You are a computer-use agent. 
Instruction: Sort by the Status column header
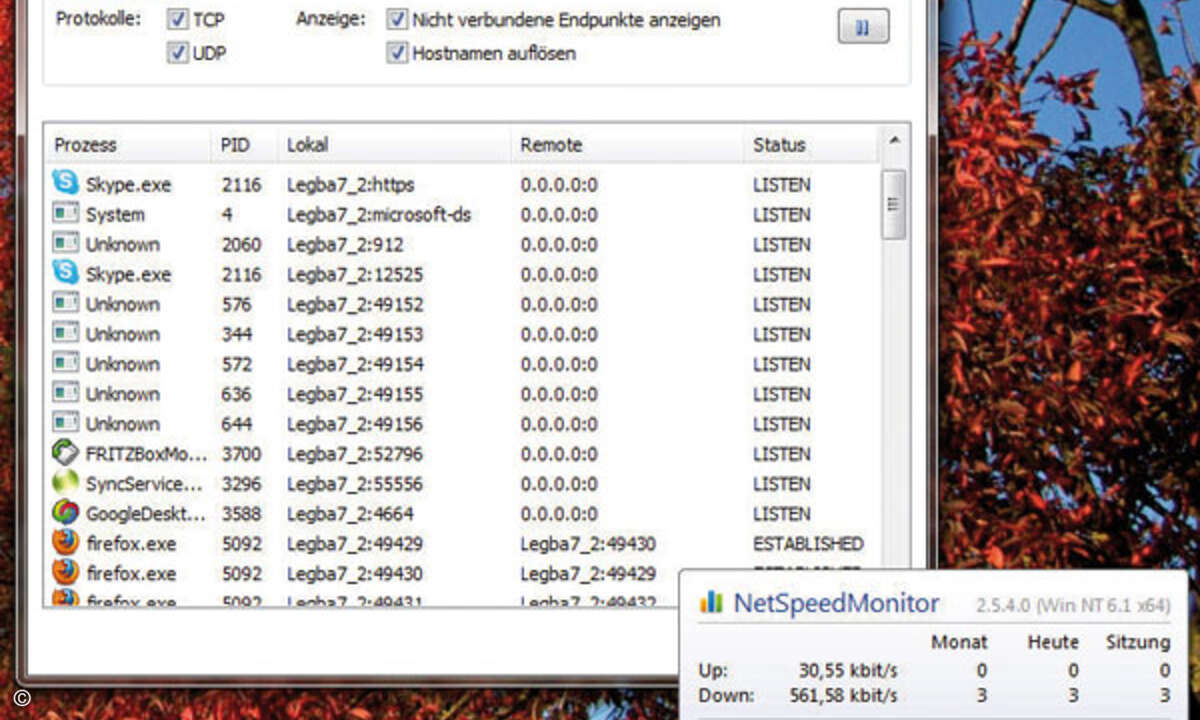pyautogui.click(x=812, y=144)
